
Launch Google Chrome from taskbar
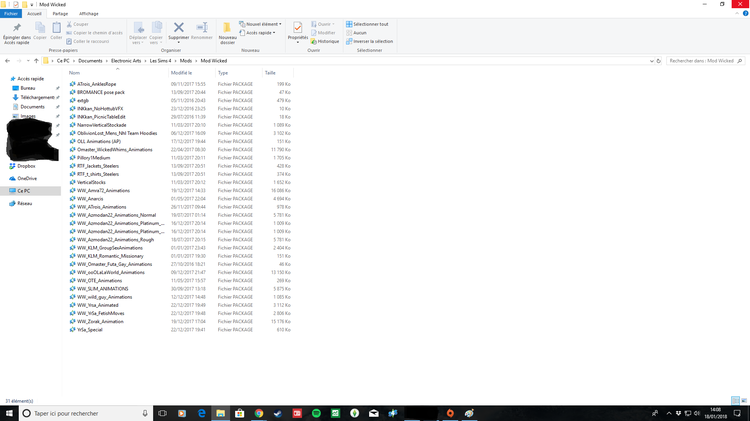(259, 413)
